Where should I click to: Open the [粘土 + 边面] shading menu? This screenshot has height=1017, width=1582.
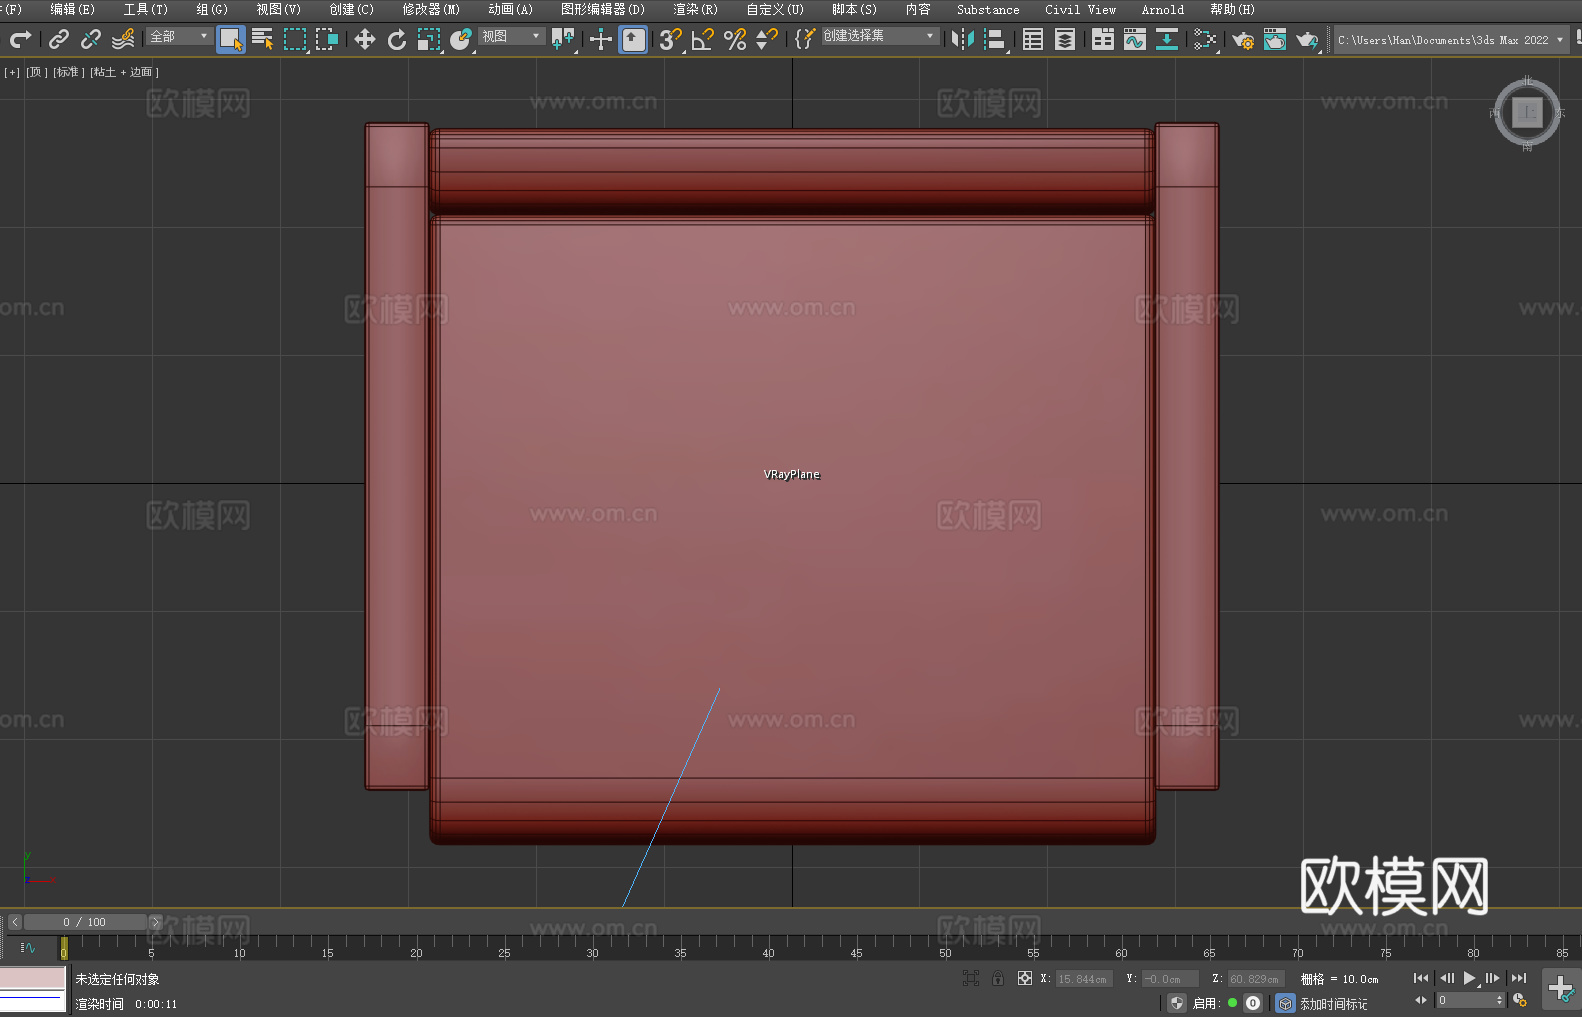click(124, 72)
